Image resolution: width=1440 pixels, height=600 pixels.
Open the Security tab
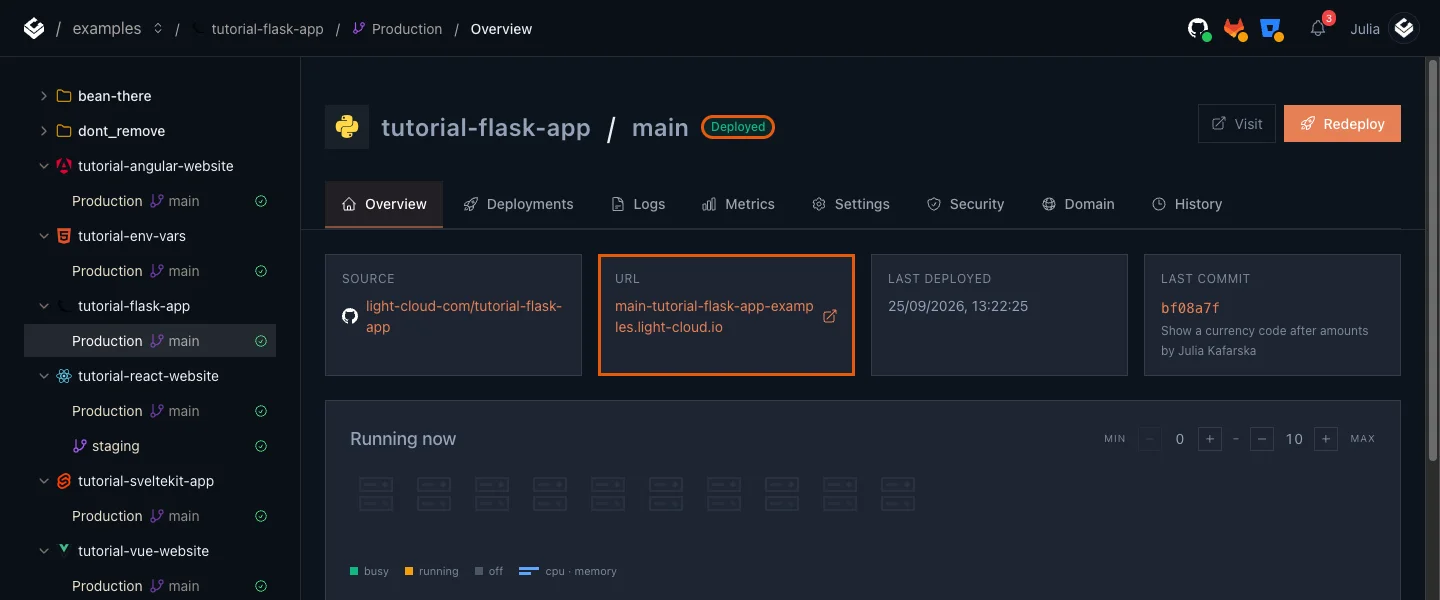point(965,204)
